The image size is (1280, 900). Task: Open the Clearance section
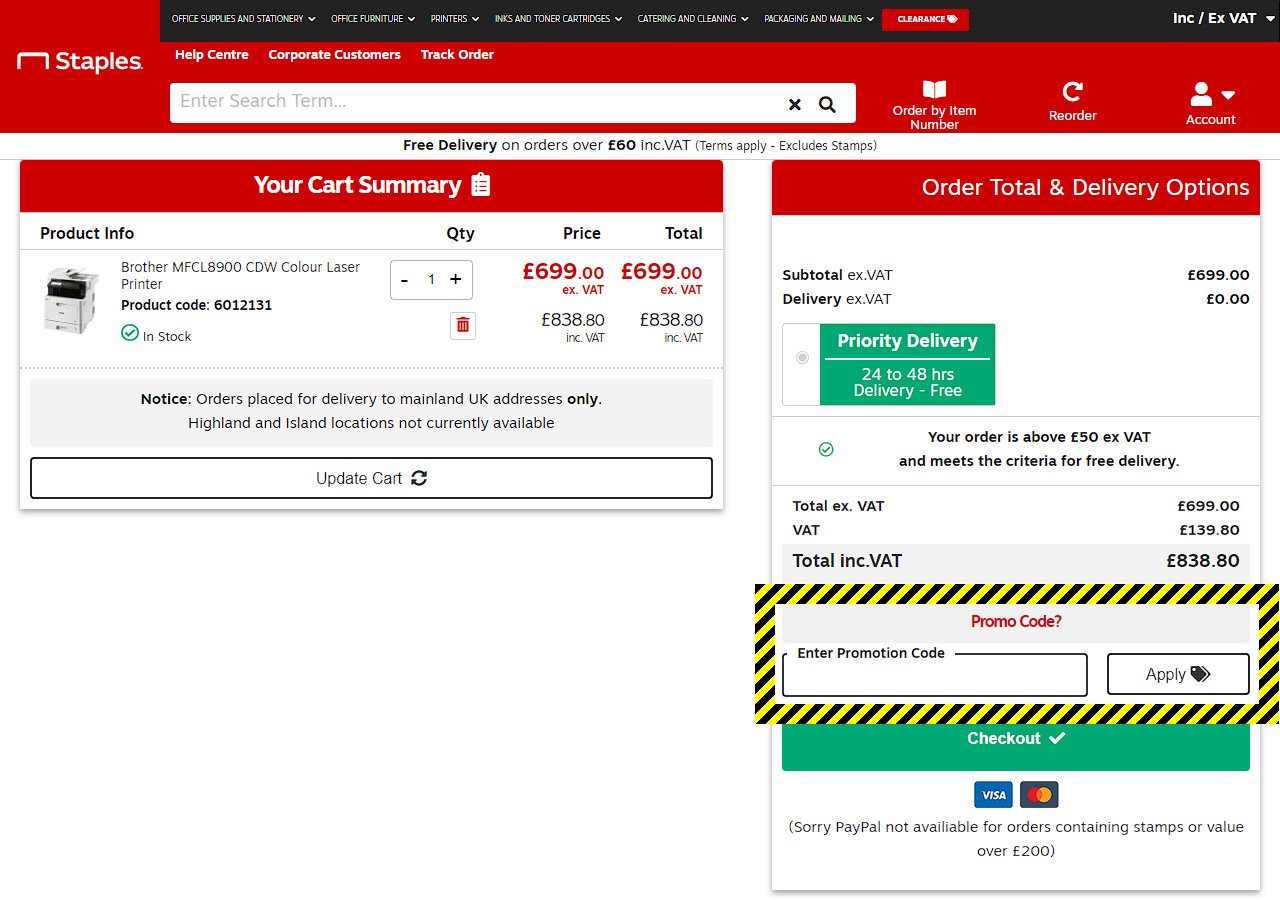[x=925, y=19]
